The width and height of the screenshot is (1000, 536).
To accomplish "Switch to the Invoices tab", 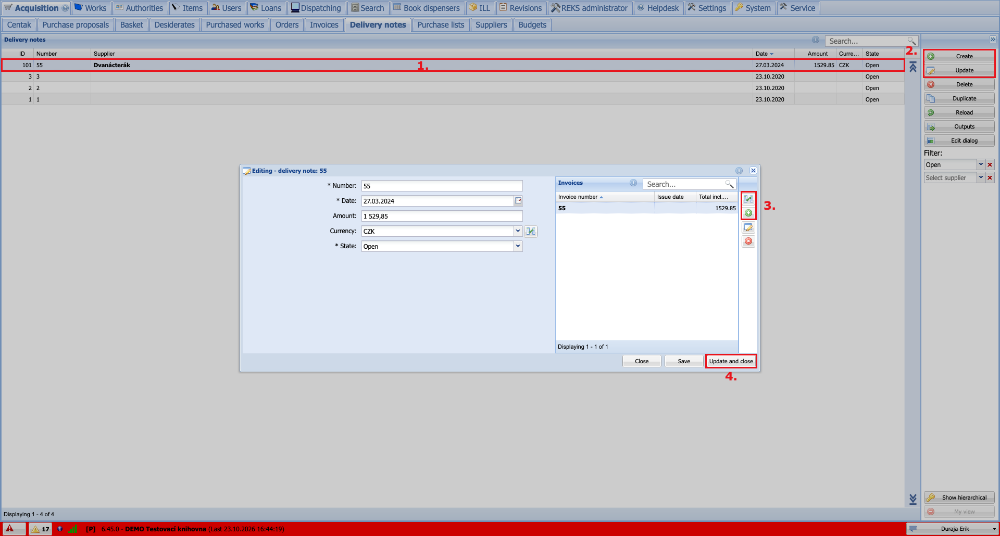I will 324,25.
